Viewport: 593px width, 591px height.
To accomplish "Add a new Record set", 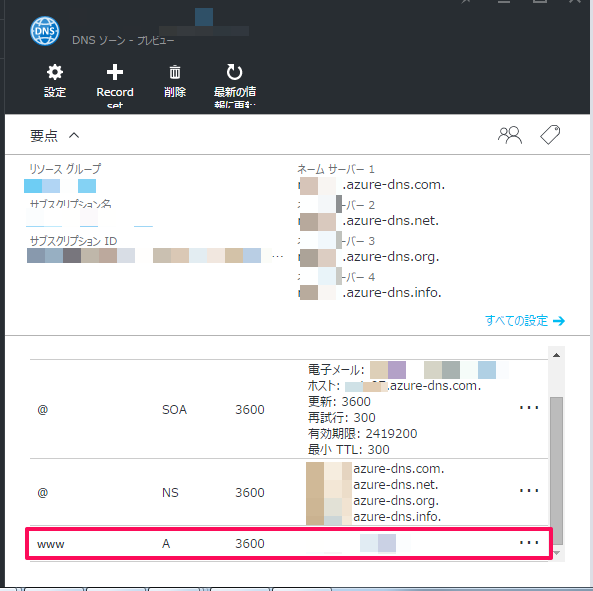I will 115,72.
